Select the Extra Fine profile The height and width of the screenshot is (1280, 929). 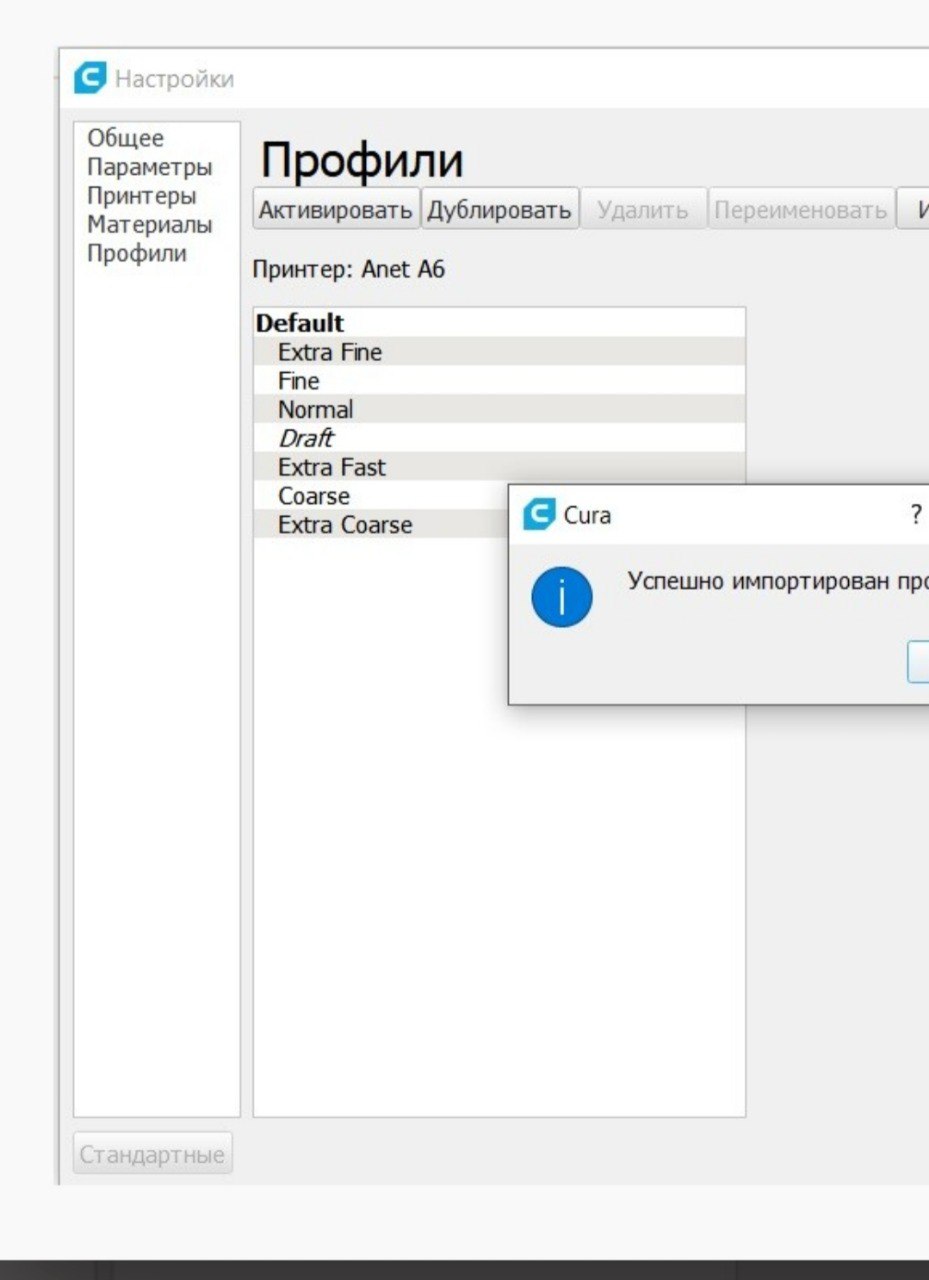click(x=499, y=352)
